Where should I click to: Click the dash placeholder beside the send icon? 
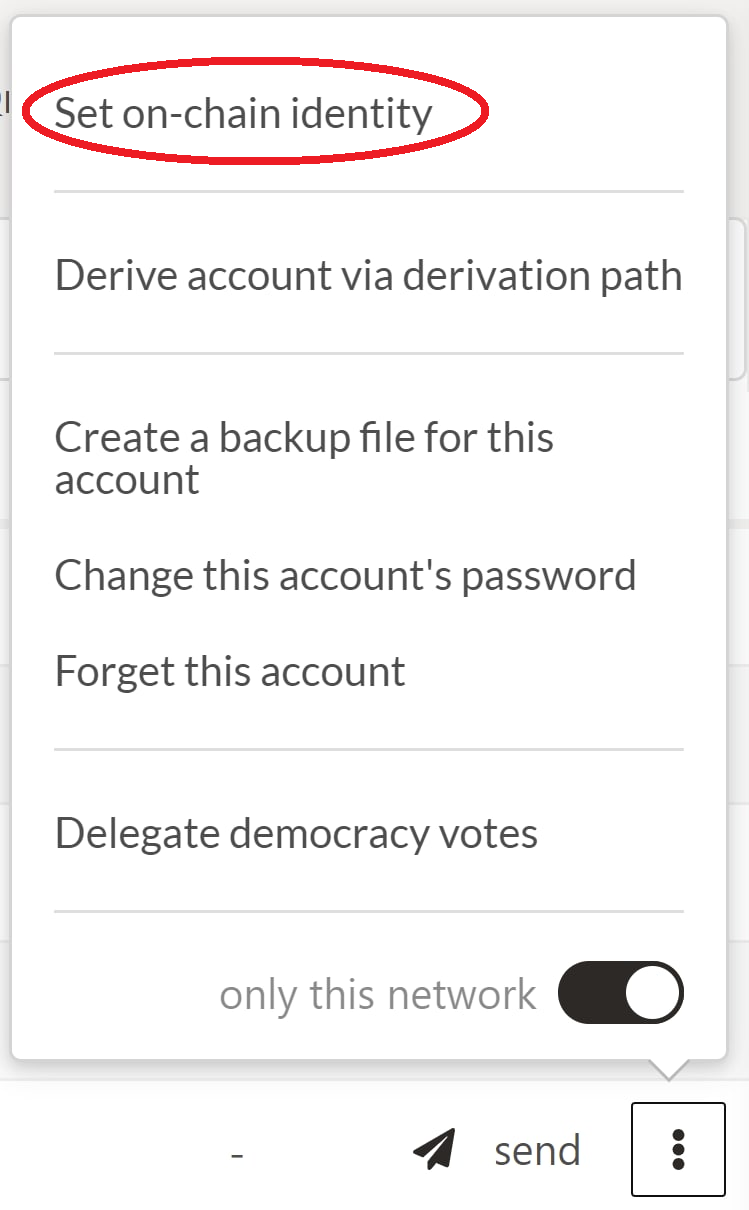pyautogui.click(x=237, y=1153)
